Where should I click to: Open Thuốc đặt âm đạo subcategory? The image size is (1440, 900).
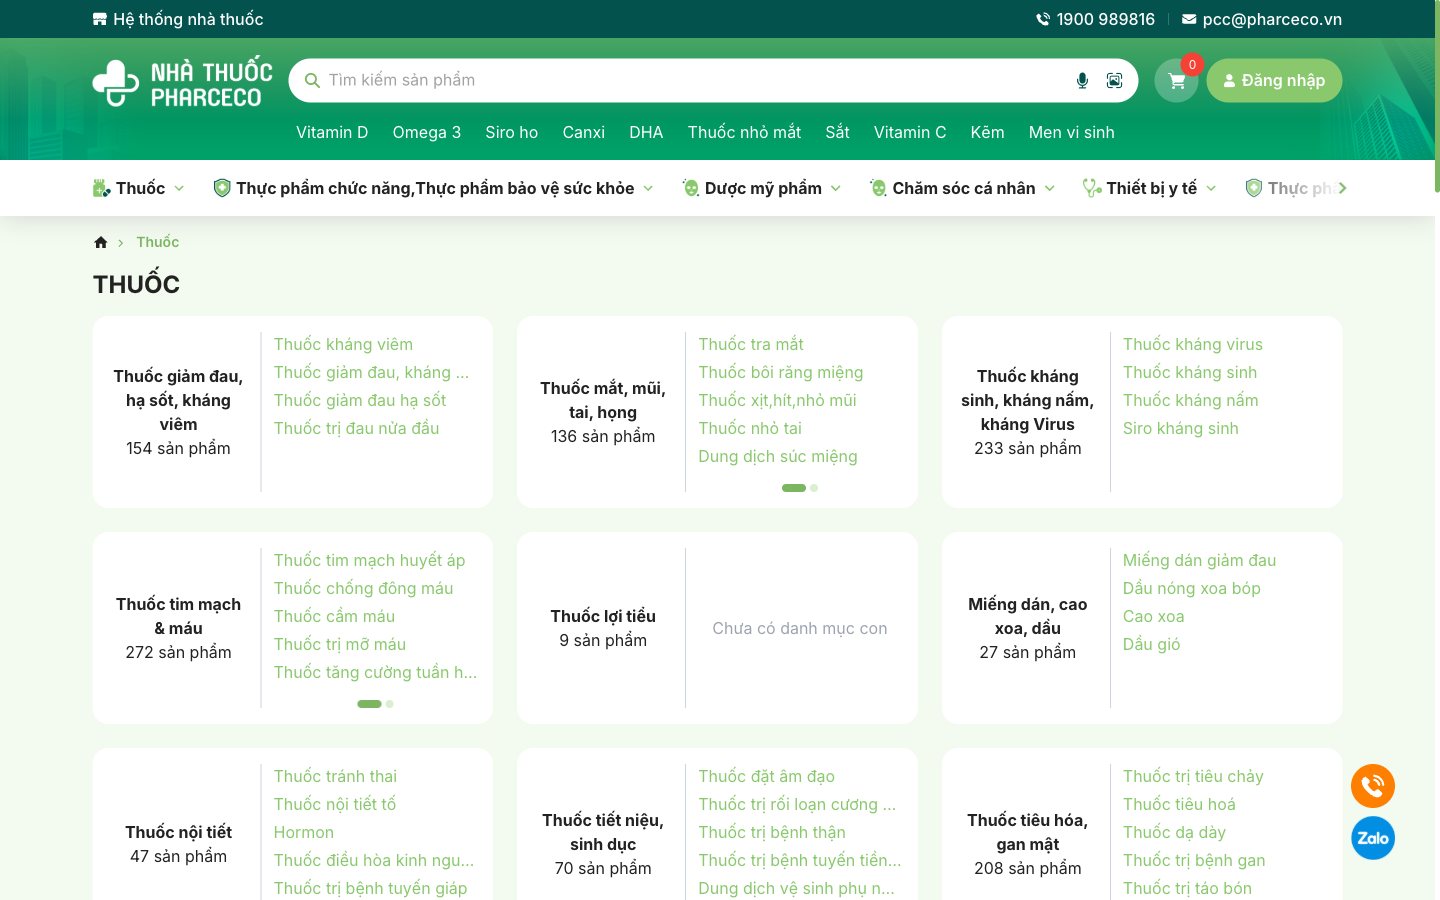pos(767,776)
